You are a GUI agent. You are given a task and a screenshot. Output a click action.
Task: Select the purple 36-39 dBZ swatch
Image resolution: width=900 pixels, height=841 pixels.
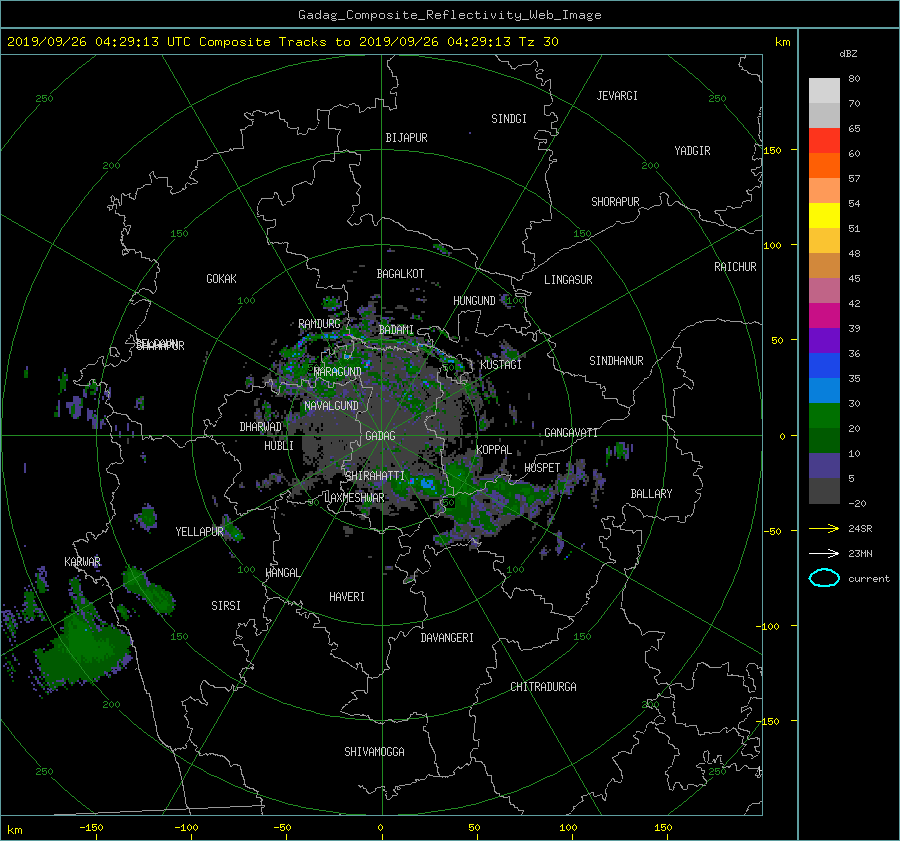tap(824, 340)
